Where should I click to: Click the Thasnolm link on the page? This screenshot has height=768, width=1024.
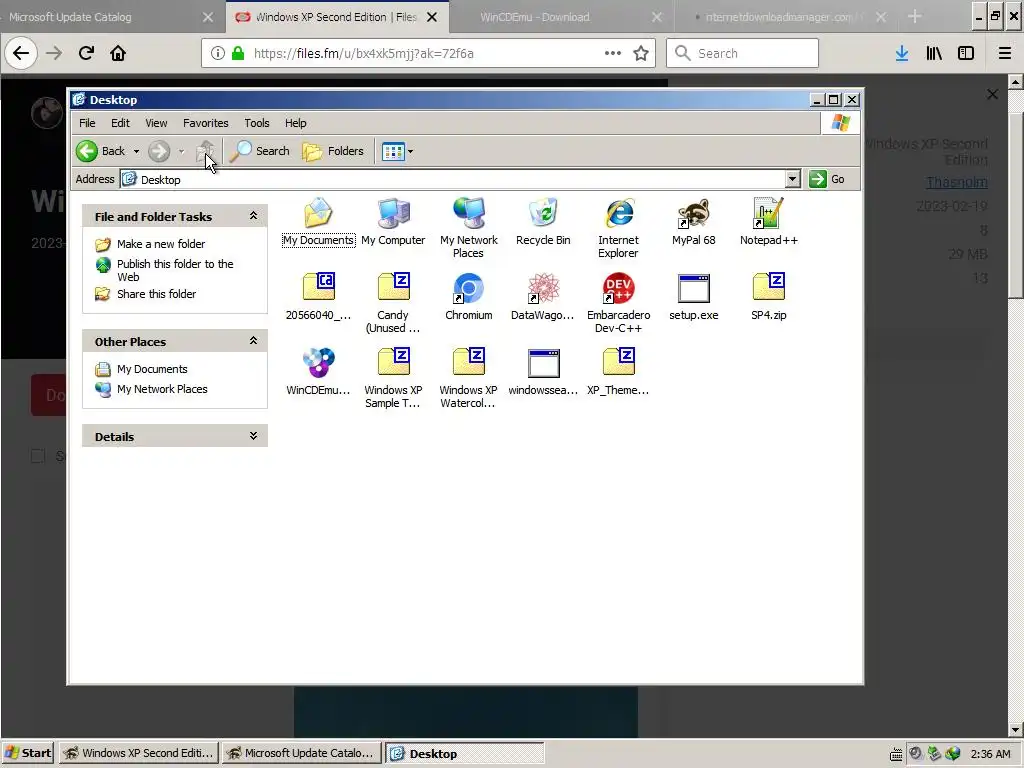pos(956,182)
